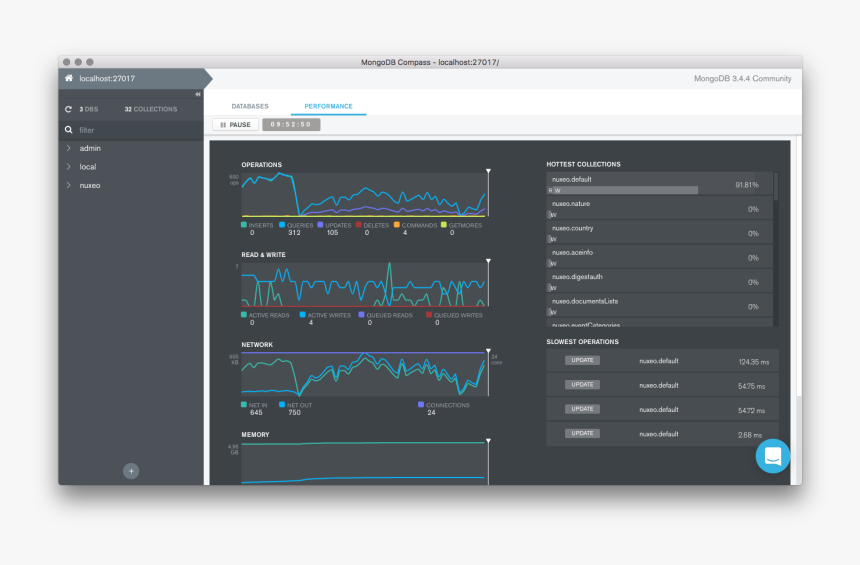Expand the local database chevron
The width and height of the screenshot is (860, 565).
[x=69, y=167]
